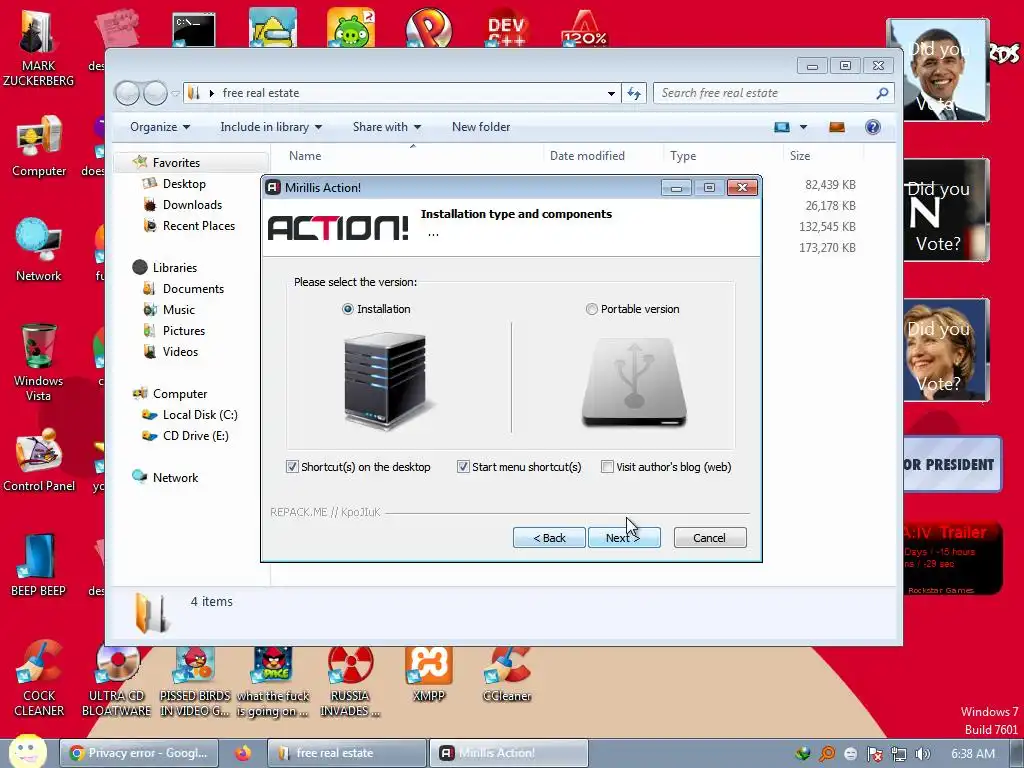Image resolution: width=1024 pixels, height=768 pixels.
Task: Open the Share with menu
Action: (x=387, y=127)
